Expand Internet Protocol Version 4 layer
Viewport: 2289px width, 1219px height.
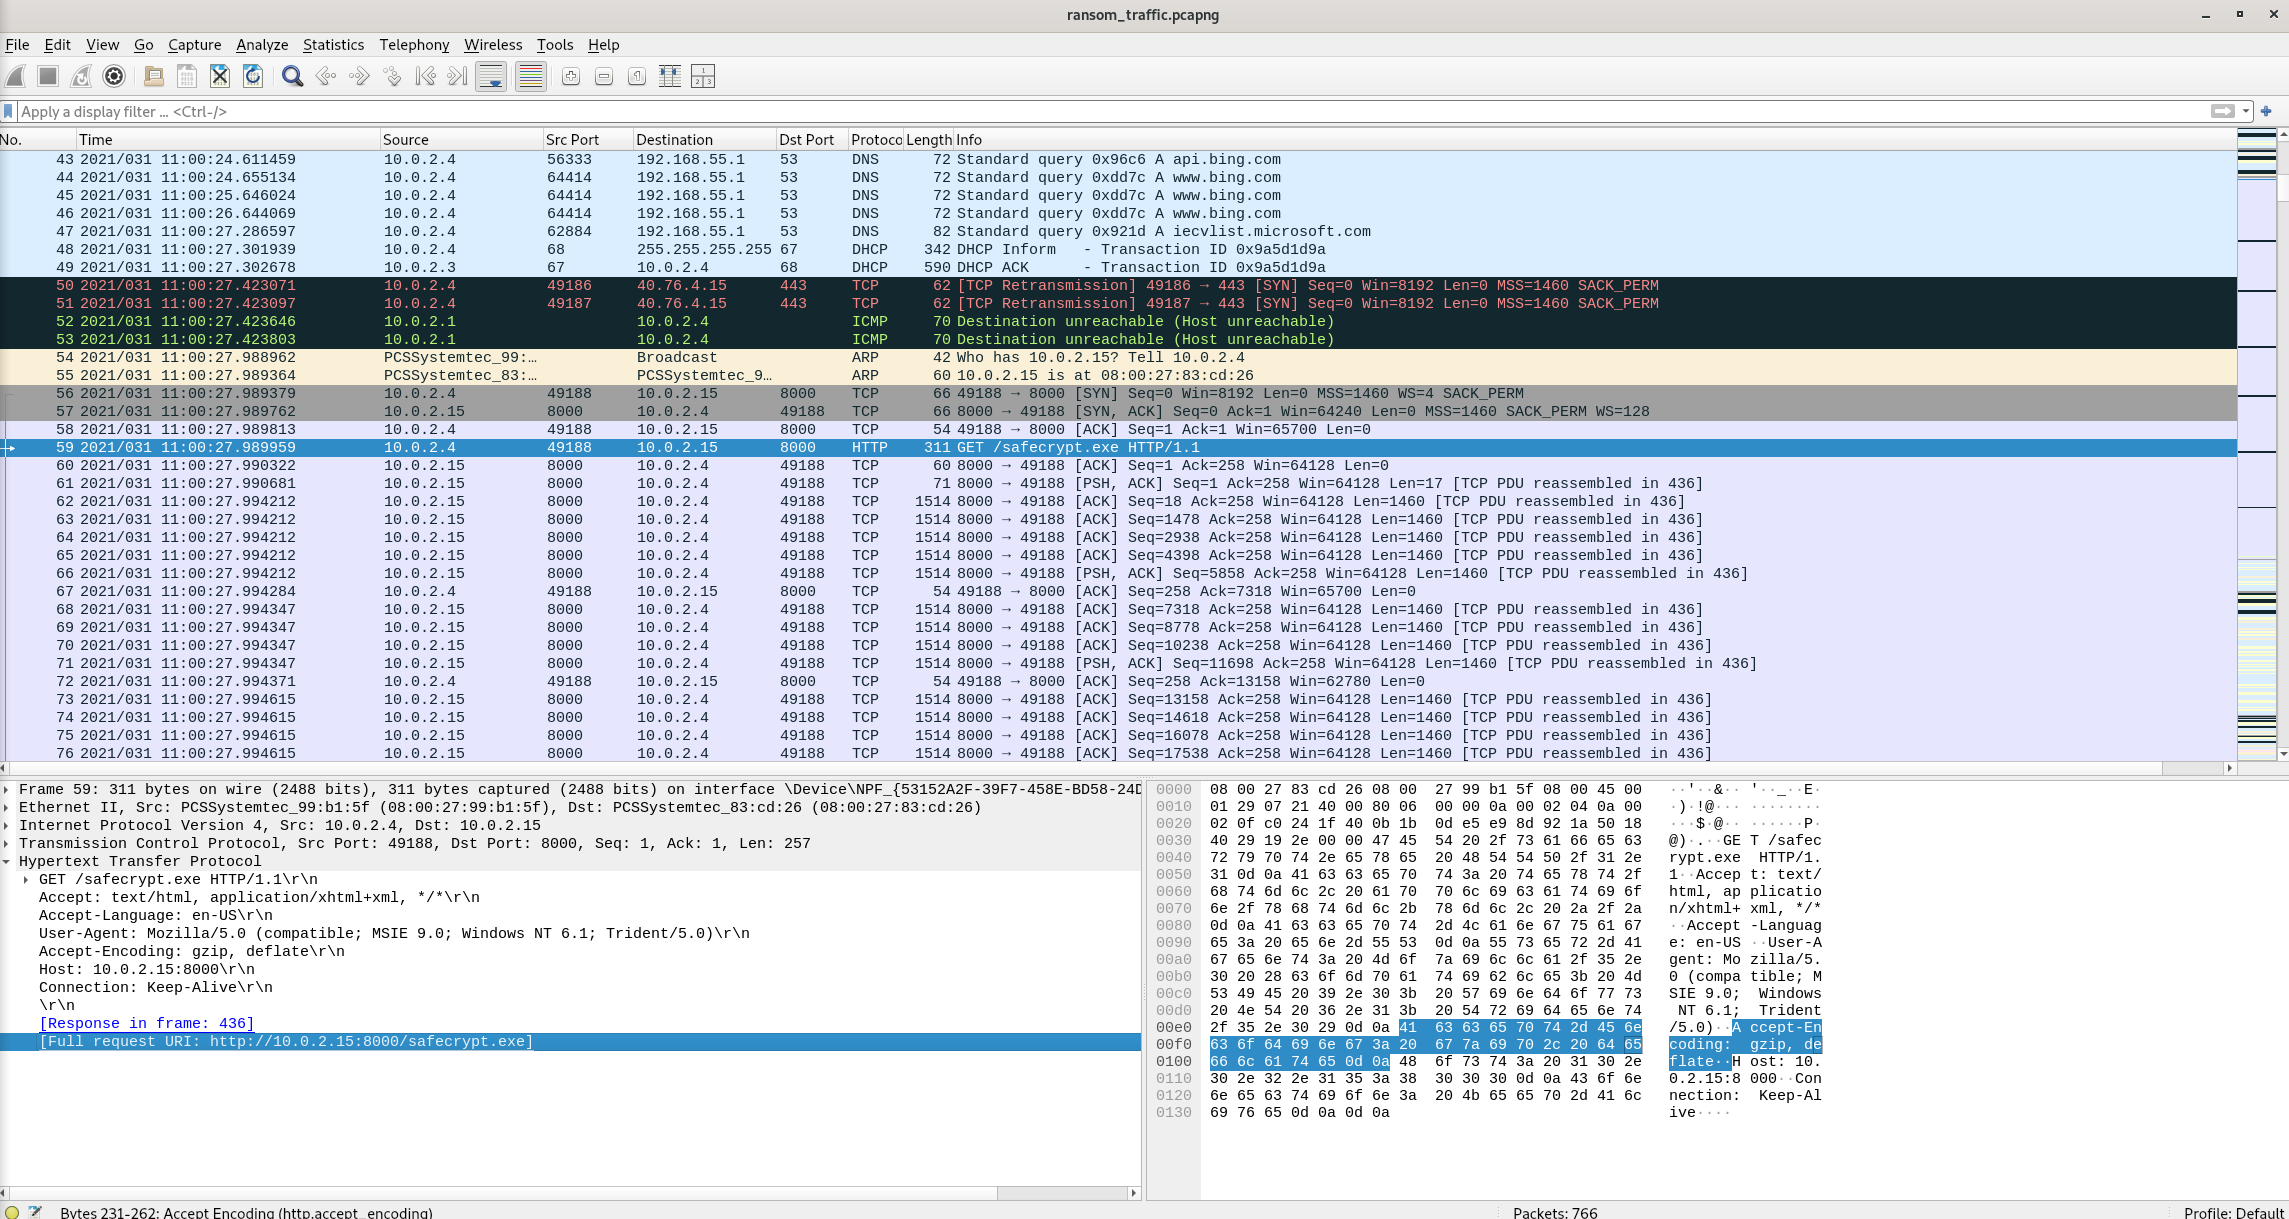coord(7,825)
